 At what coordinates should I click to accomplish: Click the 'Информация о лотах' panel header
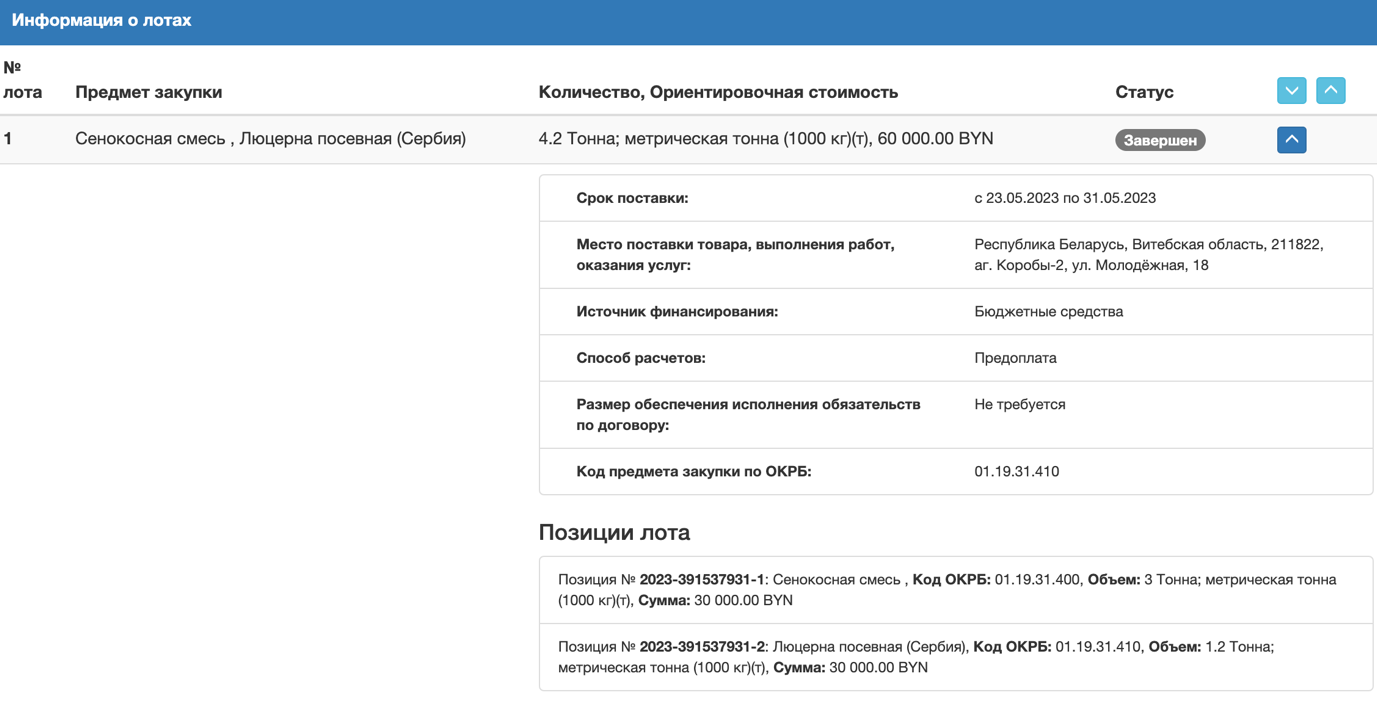[688, 21]
